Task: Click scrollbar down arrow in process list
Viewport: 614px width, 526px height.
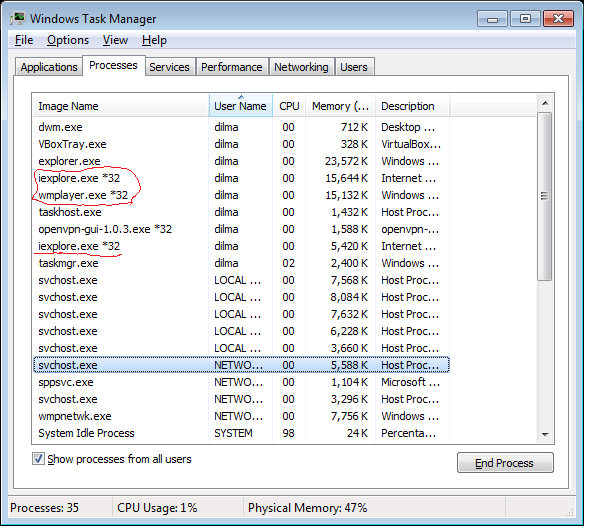Action: tap(545, 433)
